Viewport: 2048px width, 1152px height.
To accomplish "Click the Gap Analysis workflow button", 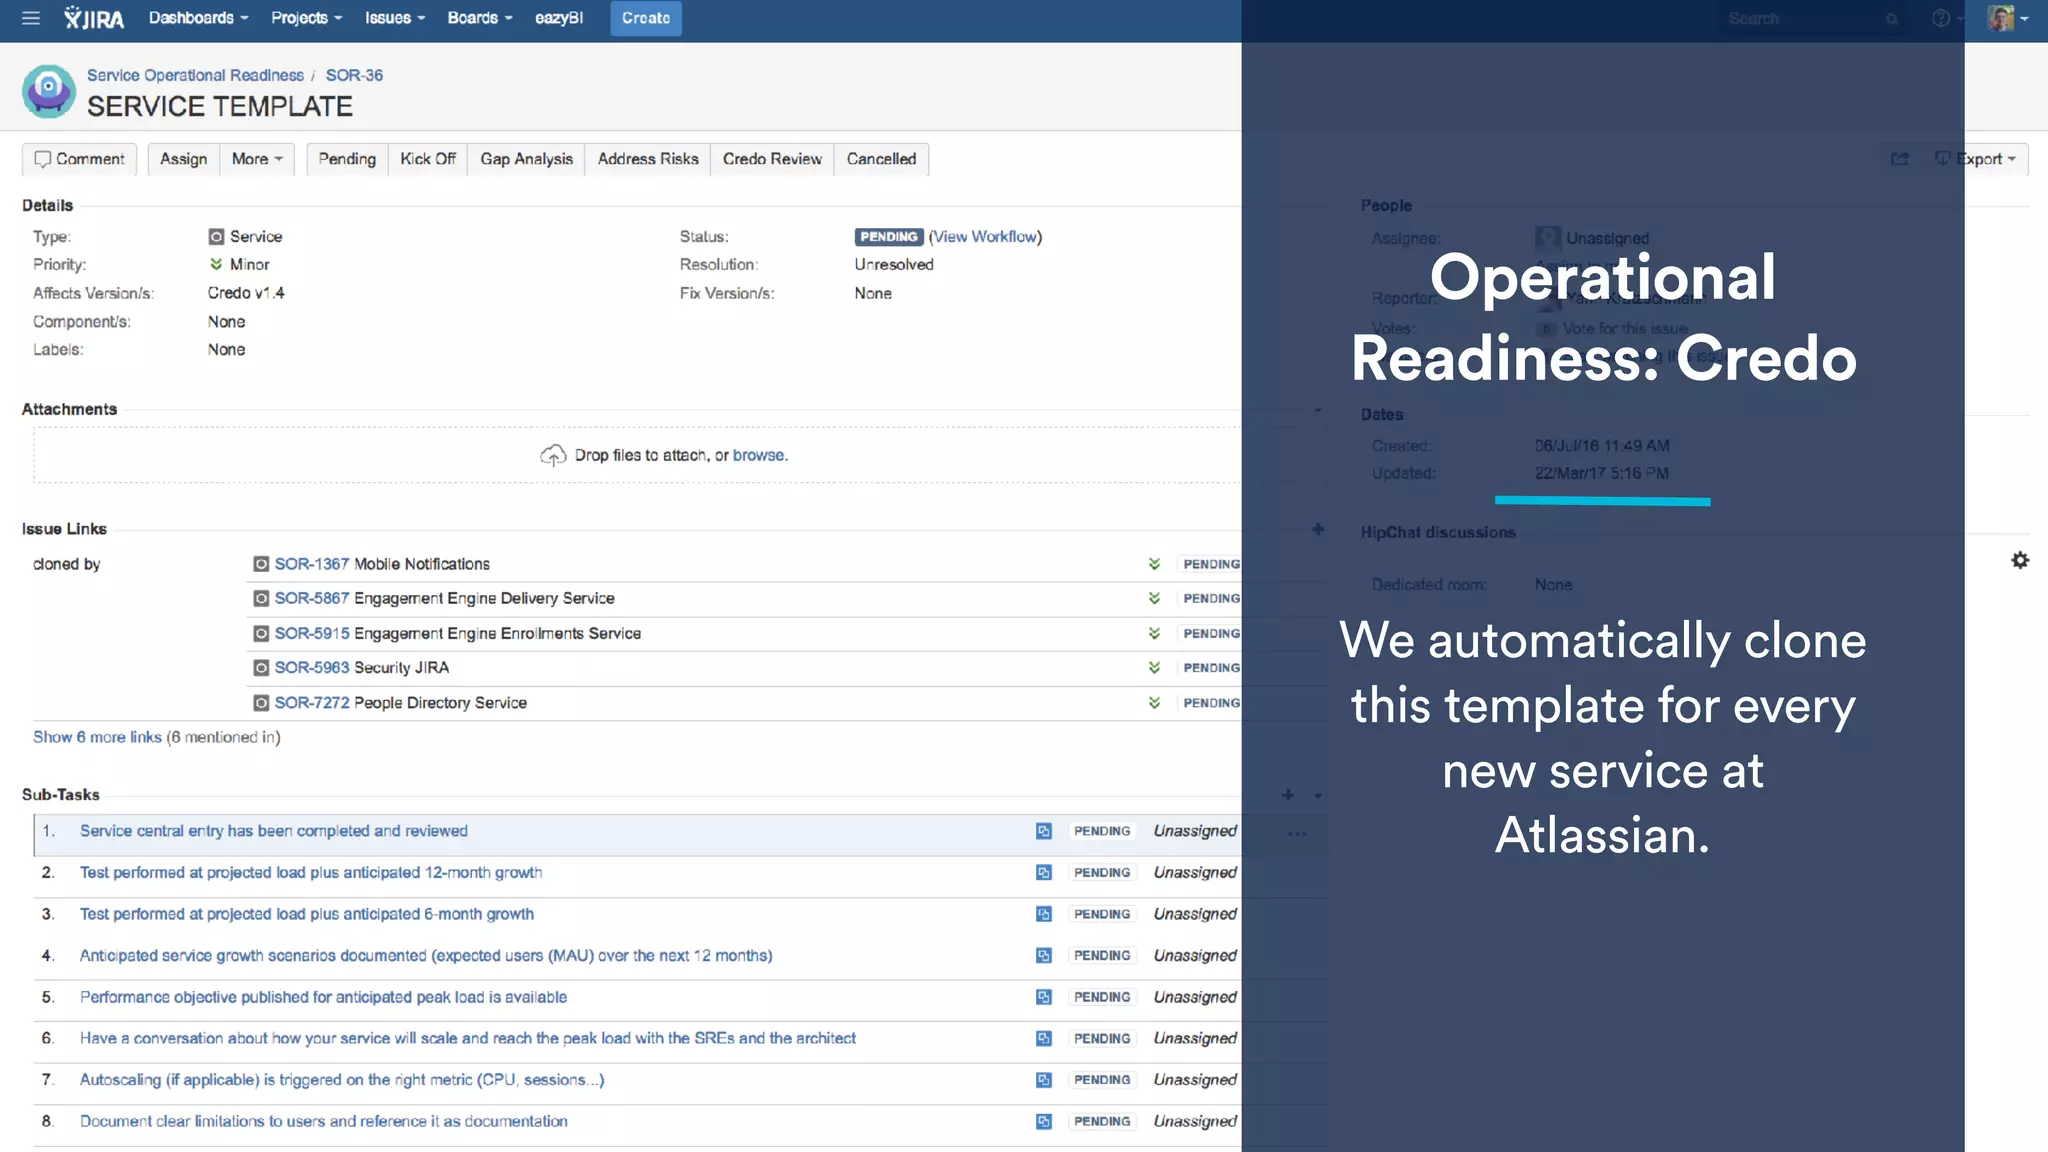I will tap(526, 159).
